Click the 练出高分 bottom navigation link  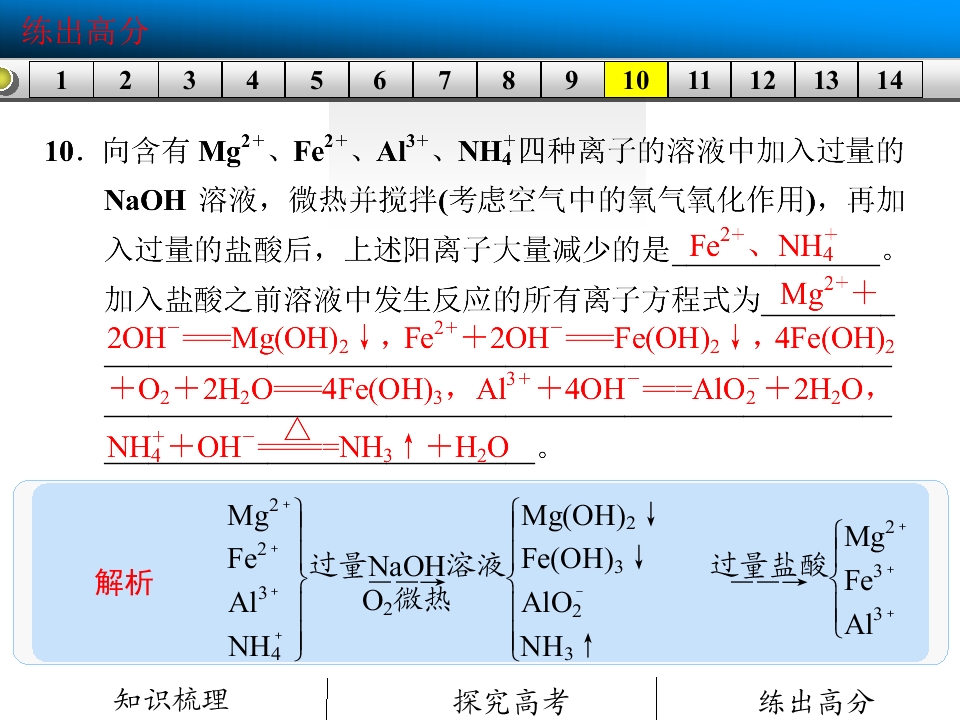817,702
